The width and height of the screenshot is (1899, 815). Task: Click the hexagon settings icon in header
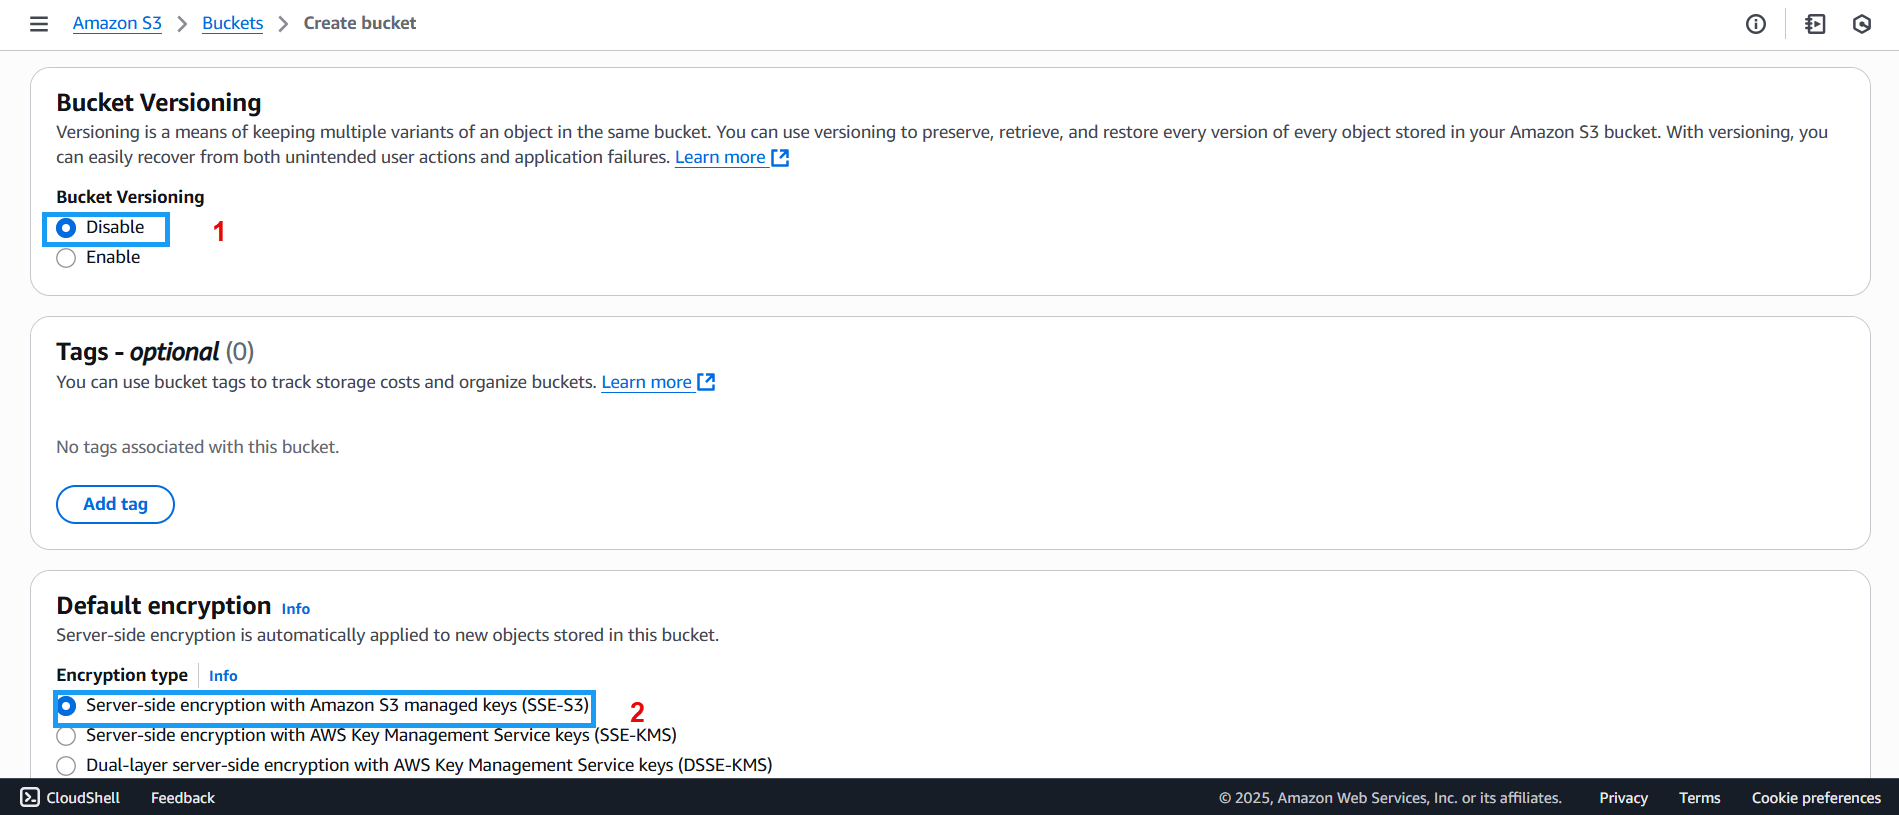click(1862, 24)
